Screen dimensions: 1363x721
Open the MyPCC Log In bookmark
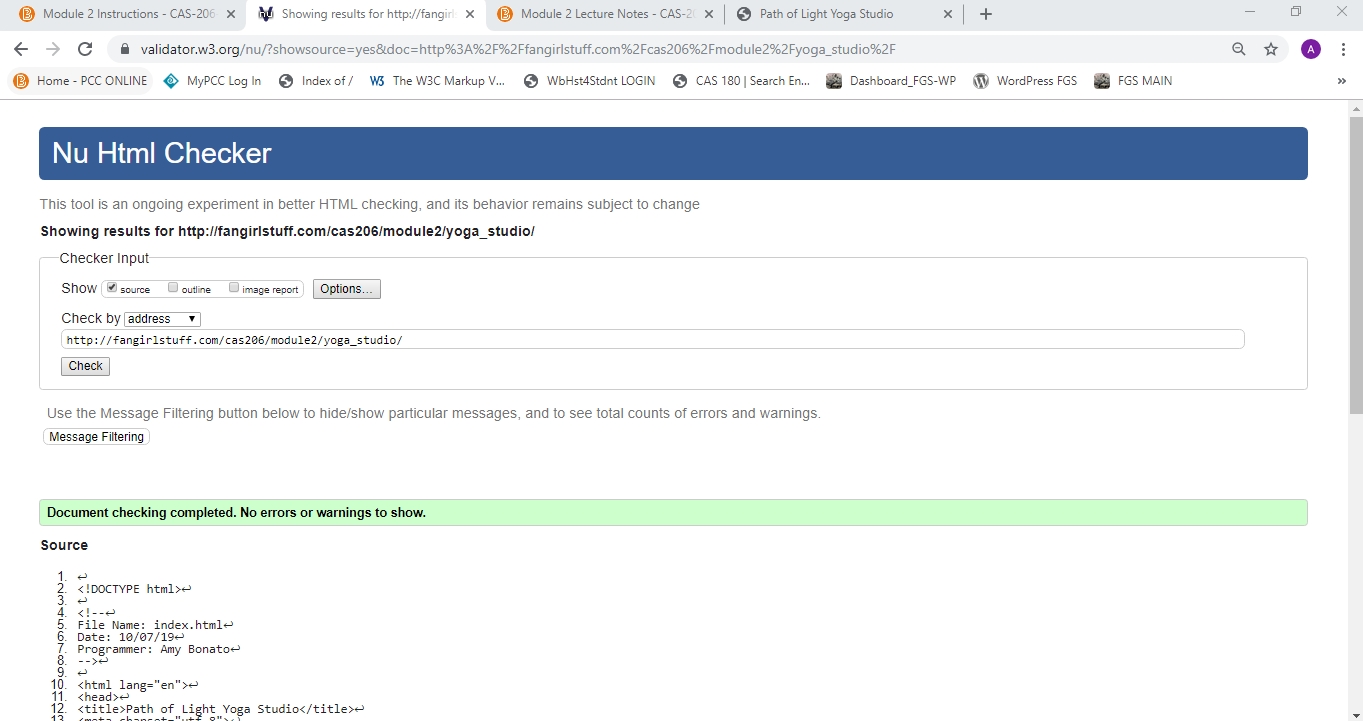pyautogui.click(x=212, y=81)
